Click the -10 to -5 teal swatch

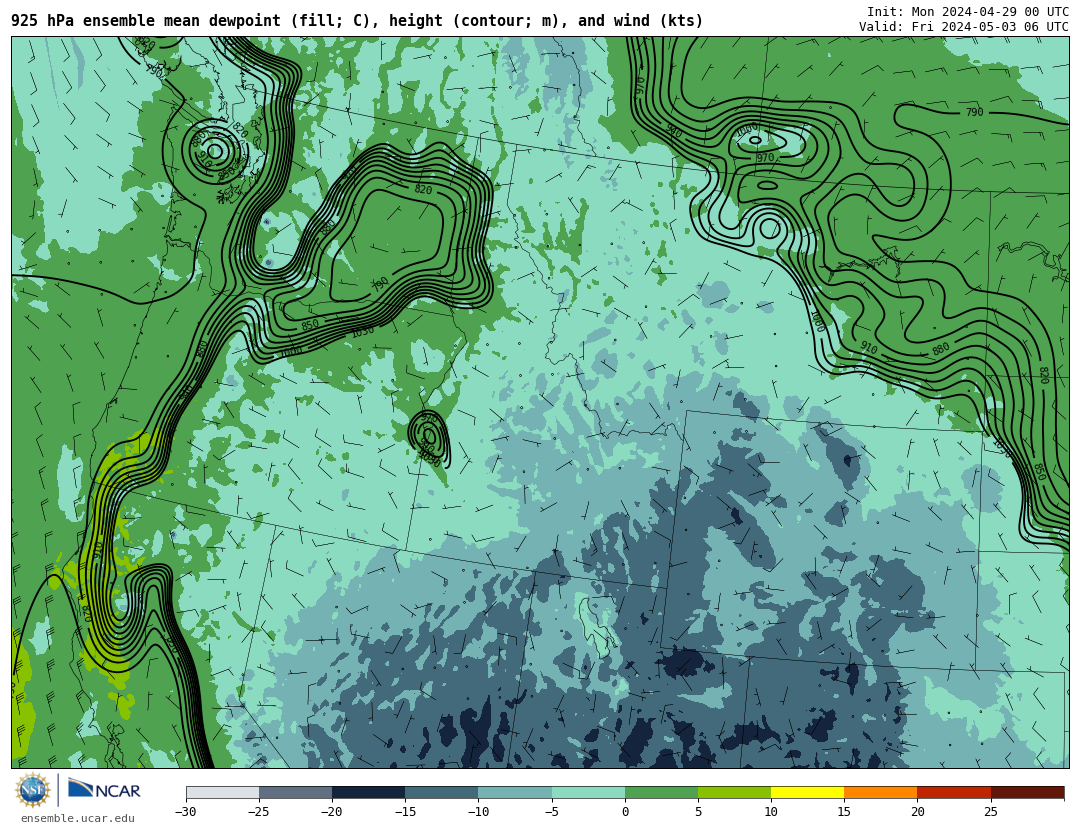click(x=515, y=792)
